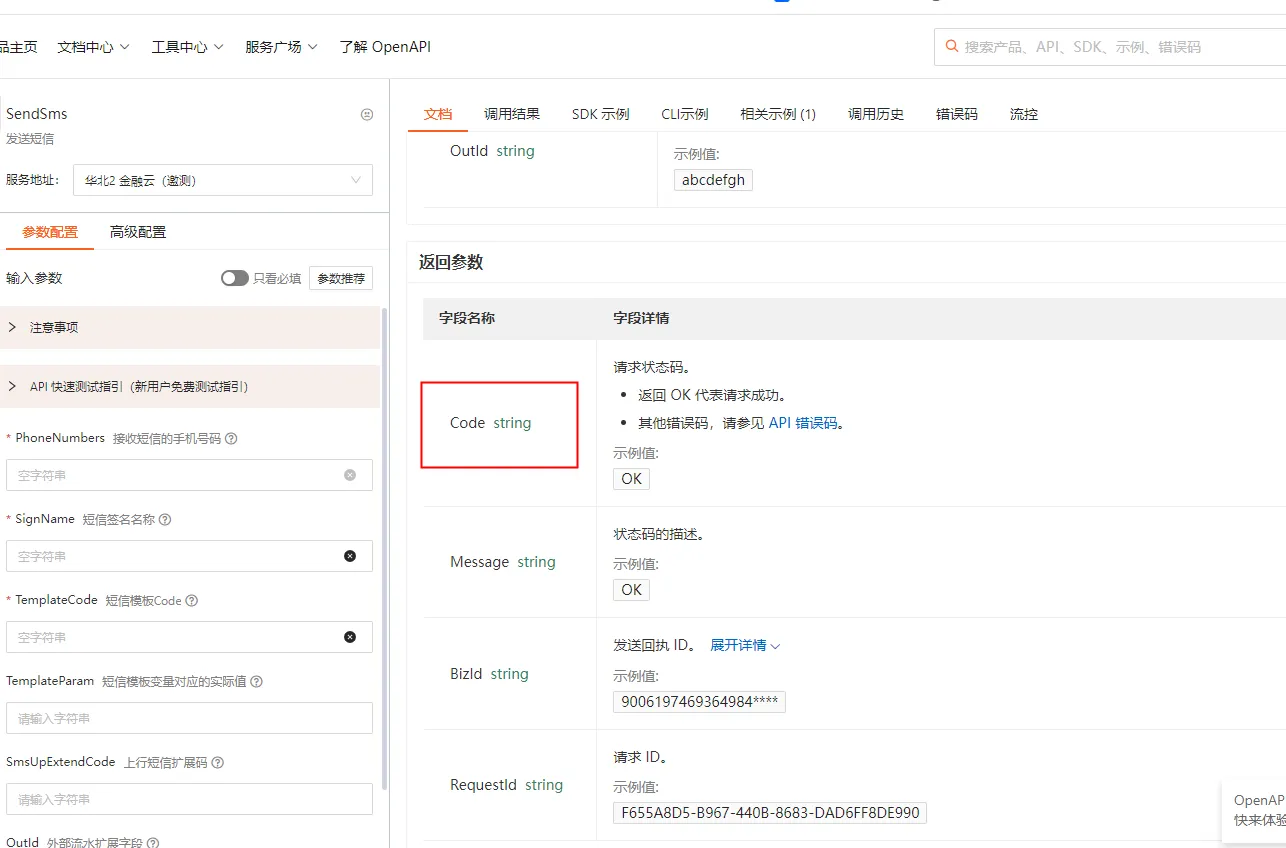
Task: Click the TemplateCode input field
Action: tap(189, 637)
